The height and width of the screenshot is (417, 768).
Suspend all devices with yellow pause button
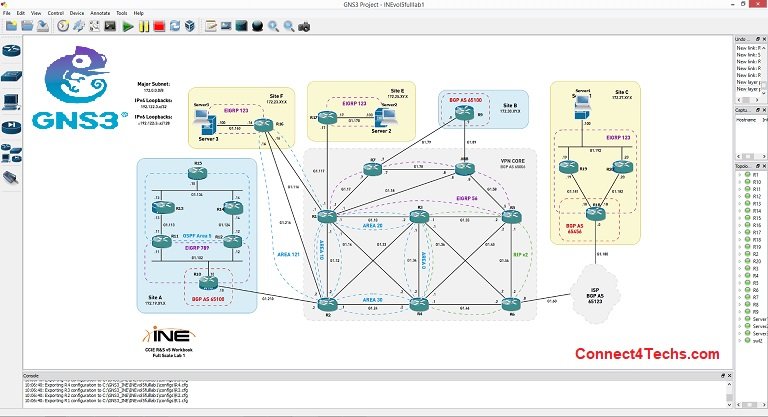click(144, 25)
